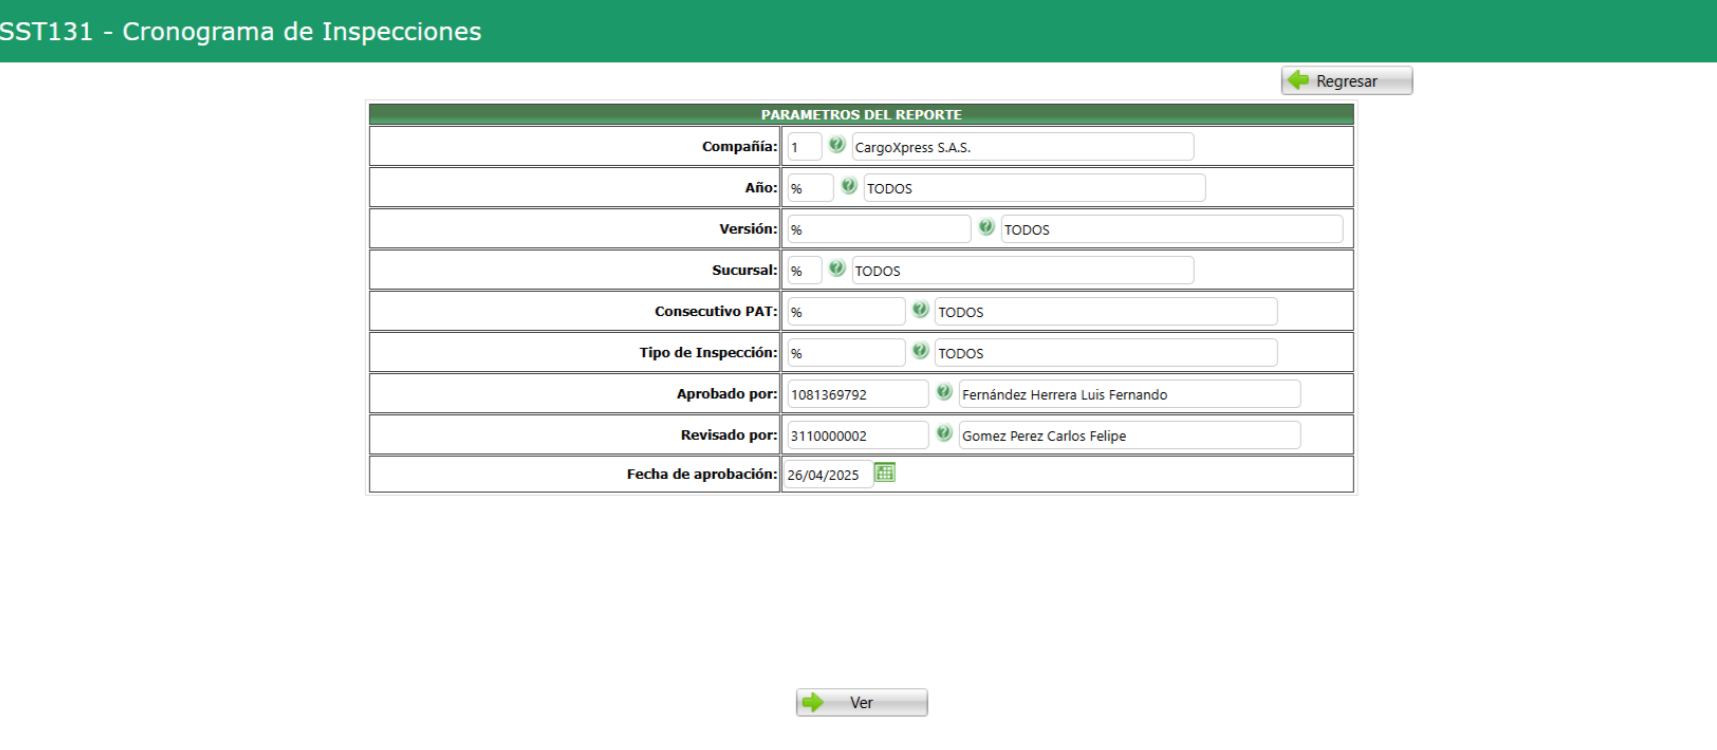Open the Sucursal lookup help icon
The width and height of the screenshot is (1717, 750).
(837, 268)
